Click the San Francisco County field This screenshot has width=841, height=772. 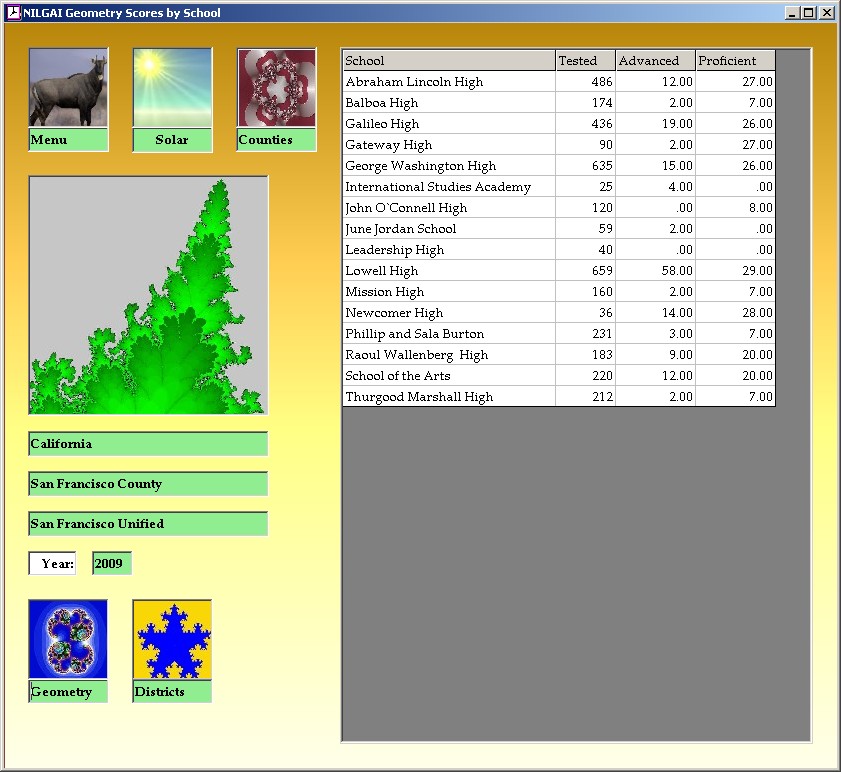148,484
